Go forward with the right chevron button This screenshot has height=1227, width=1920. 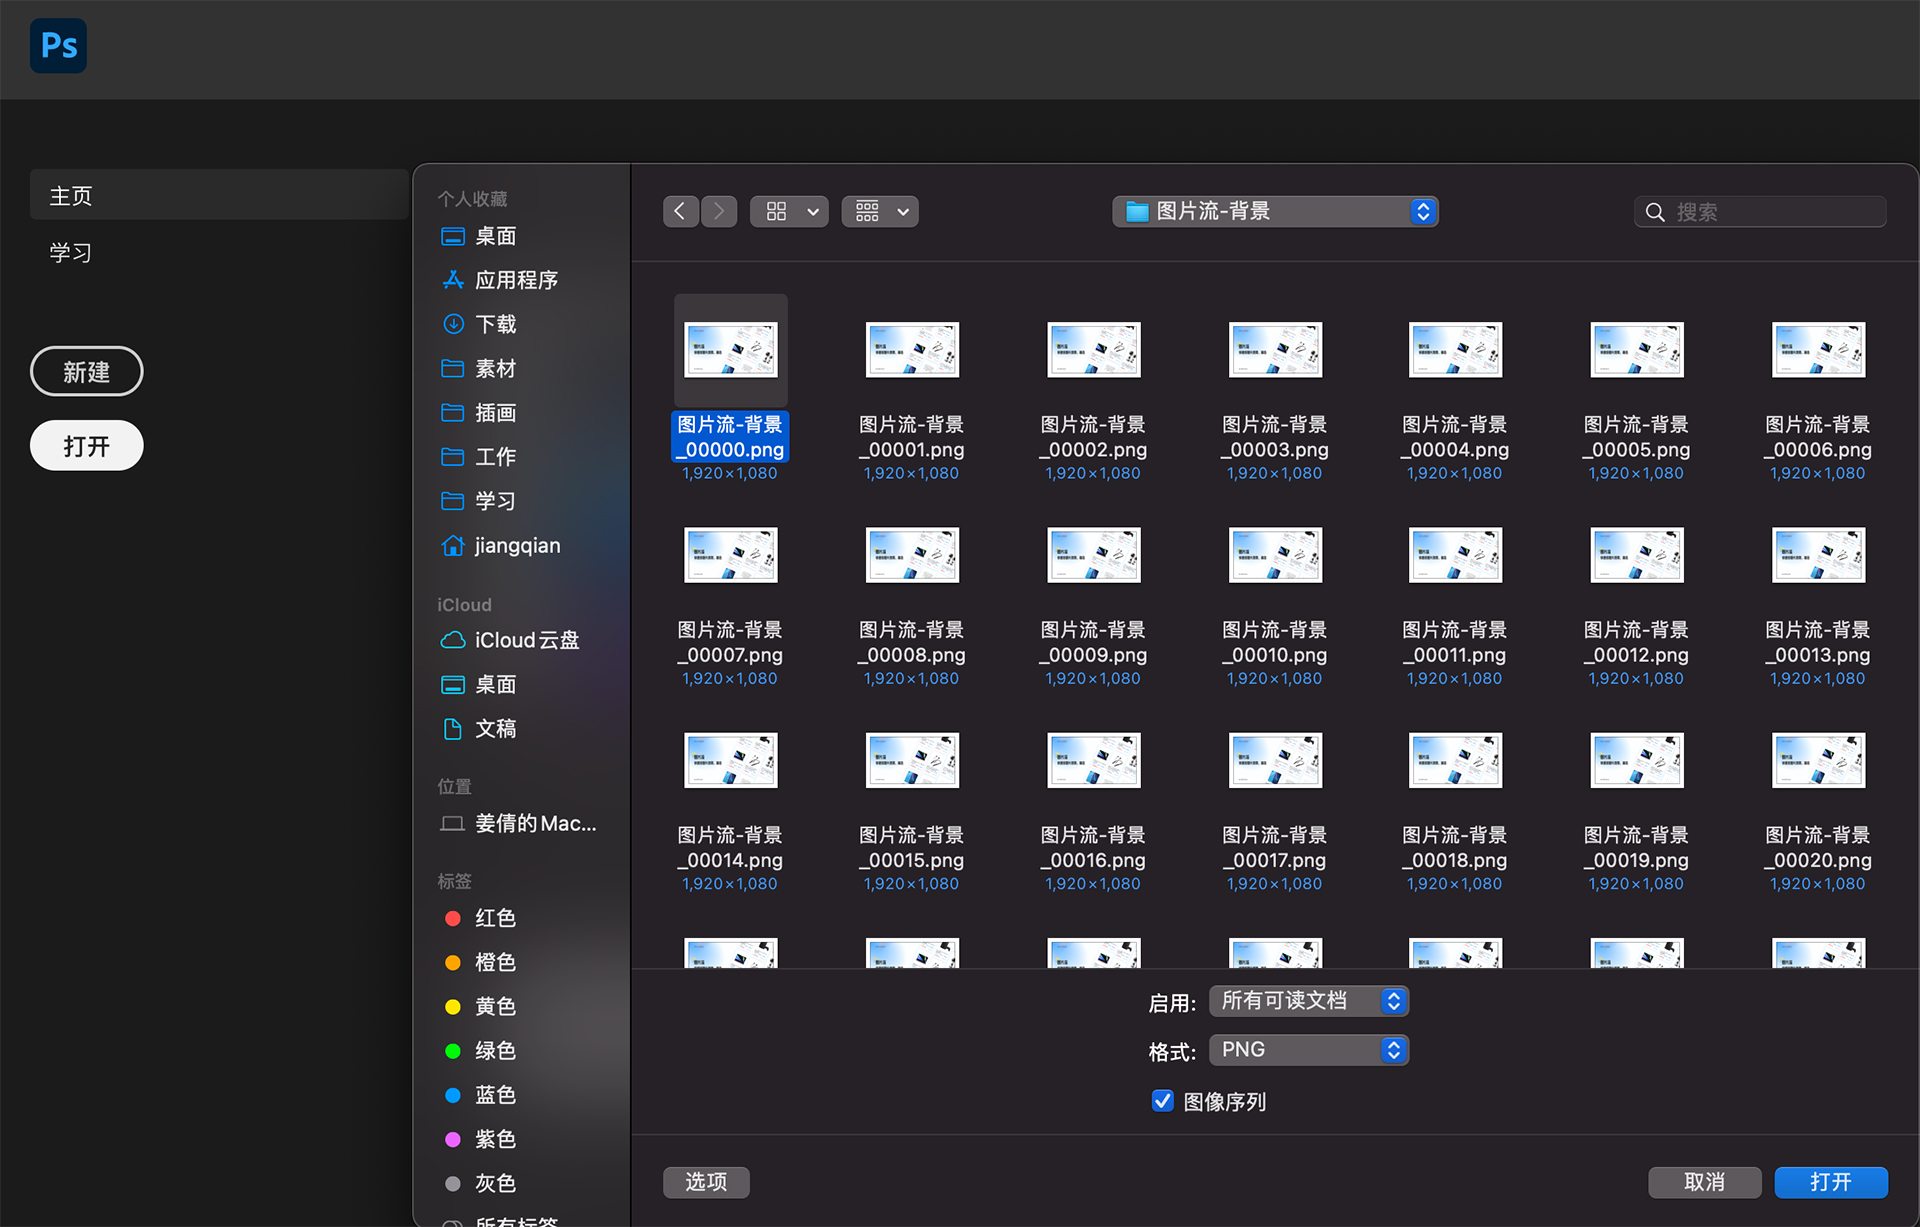(x=719, y=211)
